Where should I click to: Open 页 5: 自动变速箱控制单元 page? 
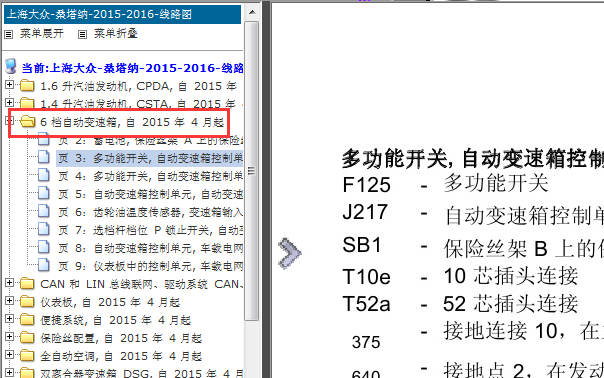pyautogui.click(x=150, y=194)
